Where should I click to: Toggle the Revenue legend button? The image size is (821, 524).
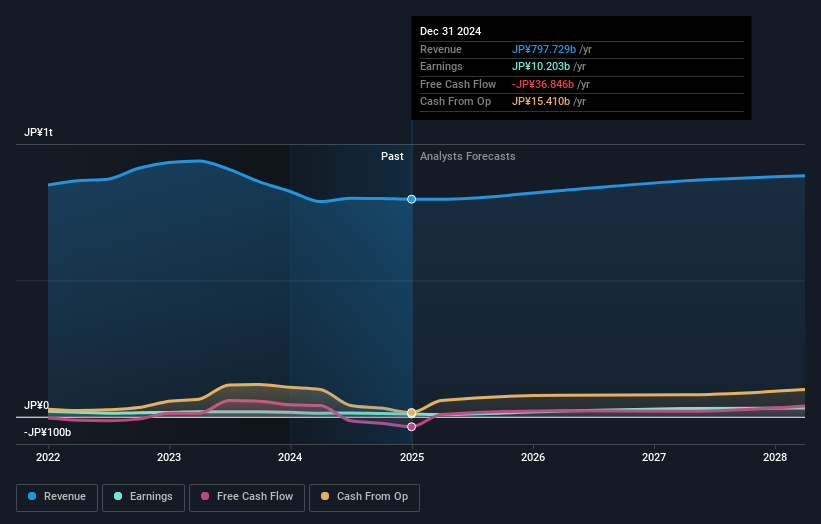click(57, 497)
